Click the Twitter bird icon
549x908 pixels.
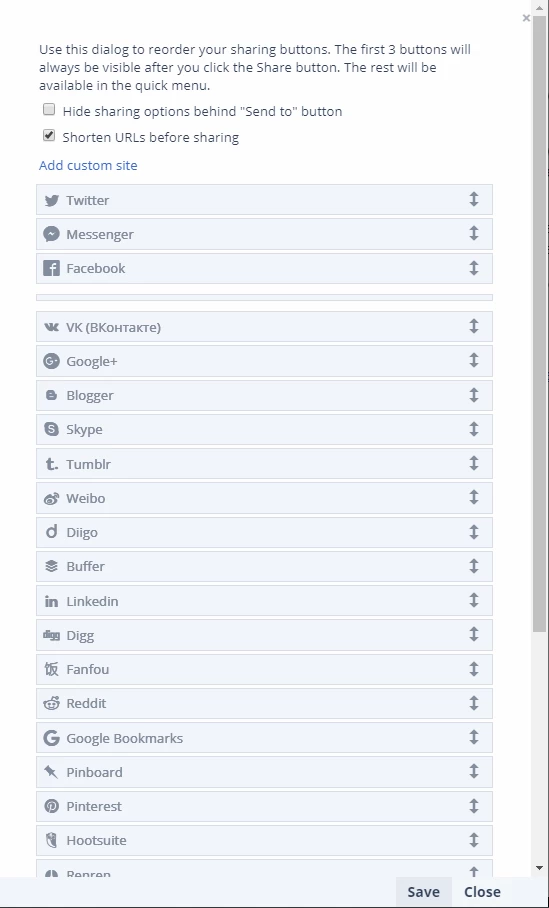[52, 200]
